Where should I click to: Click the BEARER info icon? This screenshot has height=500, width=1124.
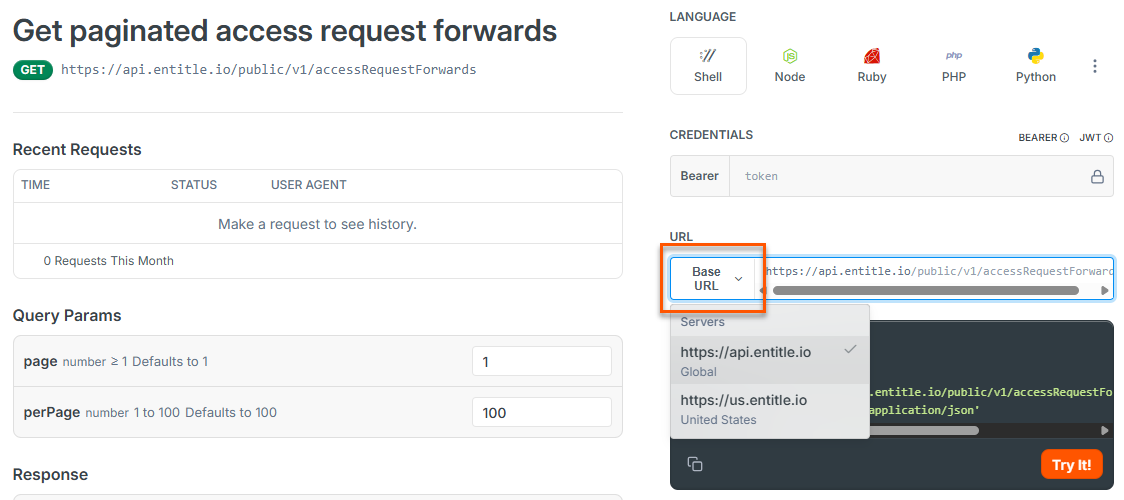[1065, 138]
